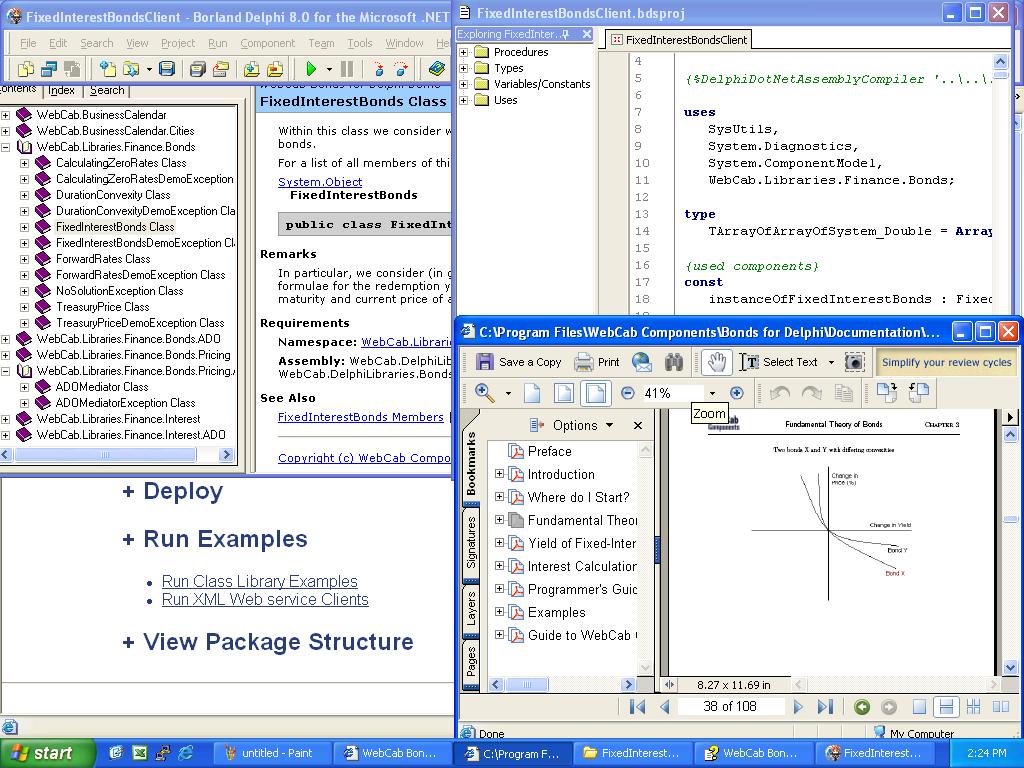
Task: Open the Select Text tool dropdown arrow
Action: [831, 362]
